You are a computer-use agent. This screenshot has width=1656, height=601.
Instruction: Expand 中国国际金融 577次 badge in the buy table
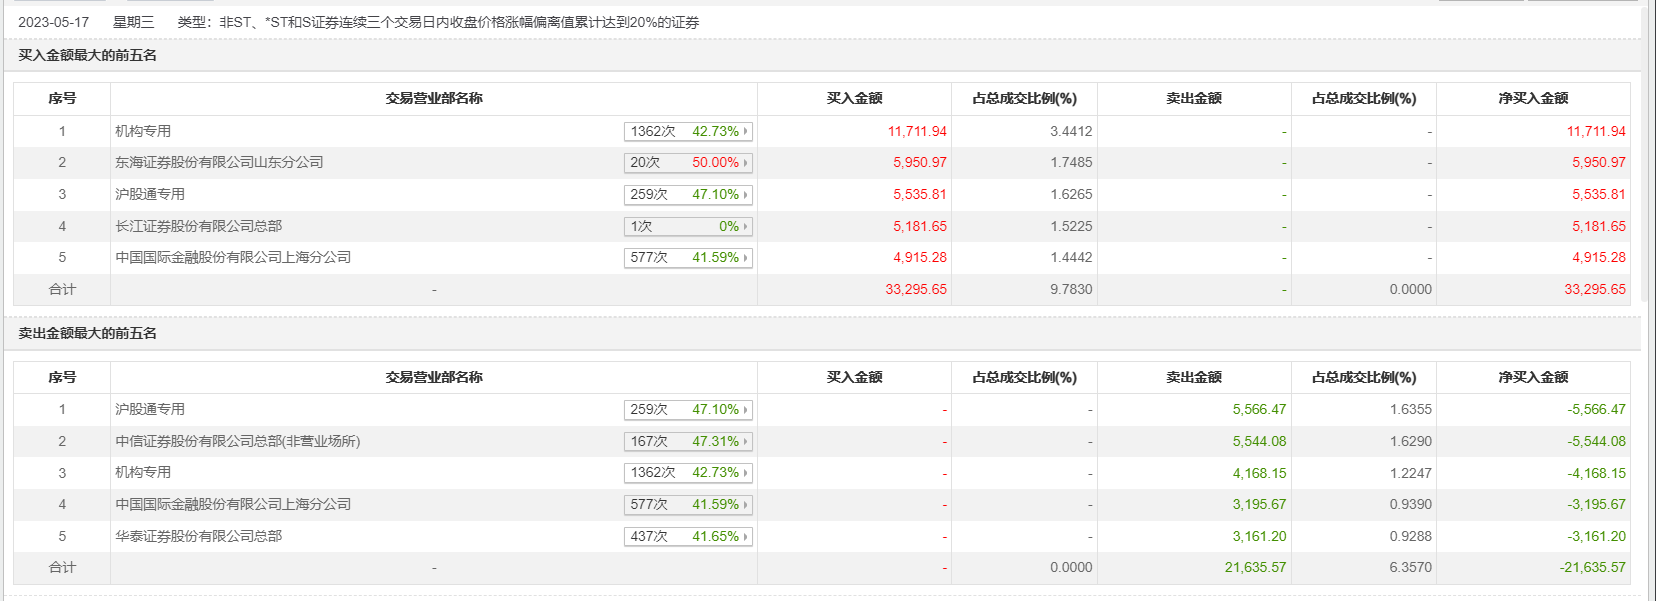[x=688, y=258]
